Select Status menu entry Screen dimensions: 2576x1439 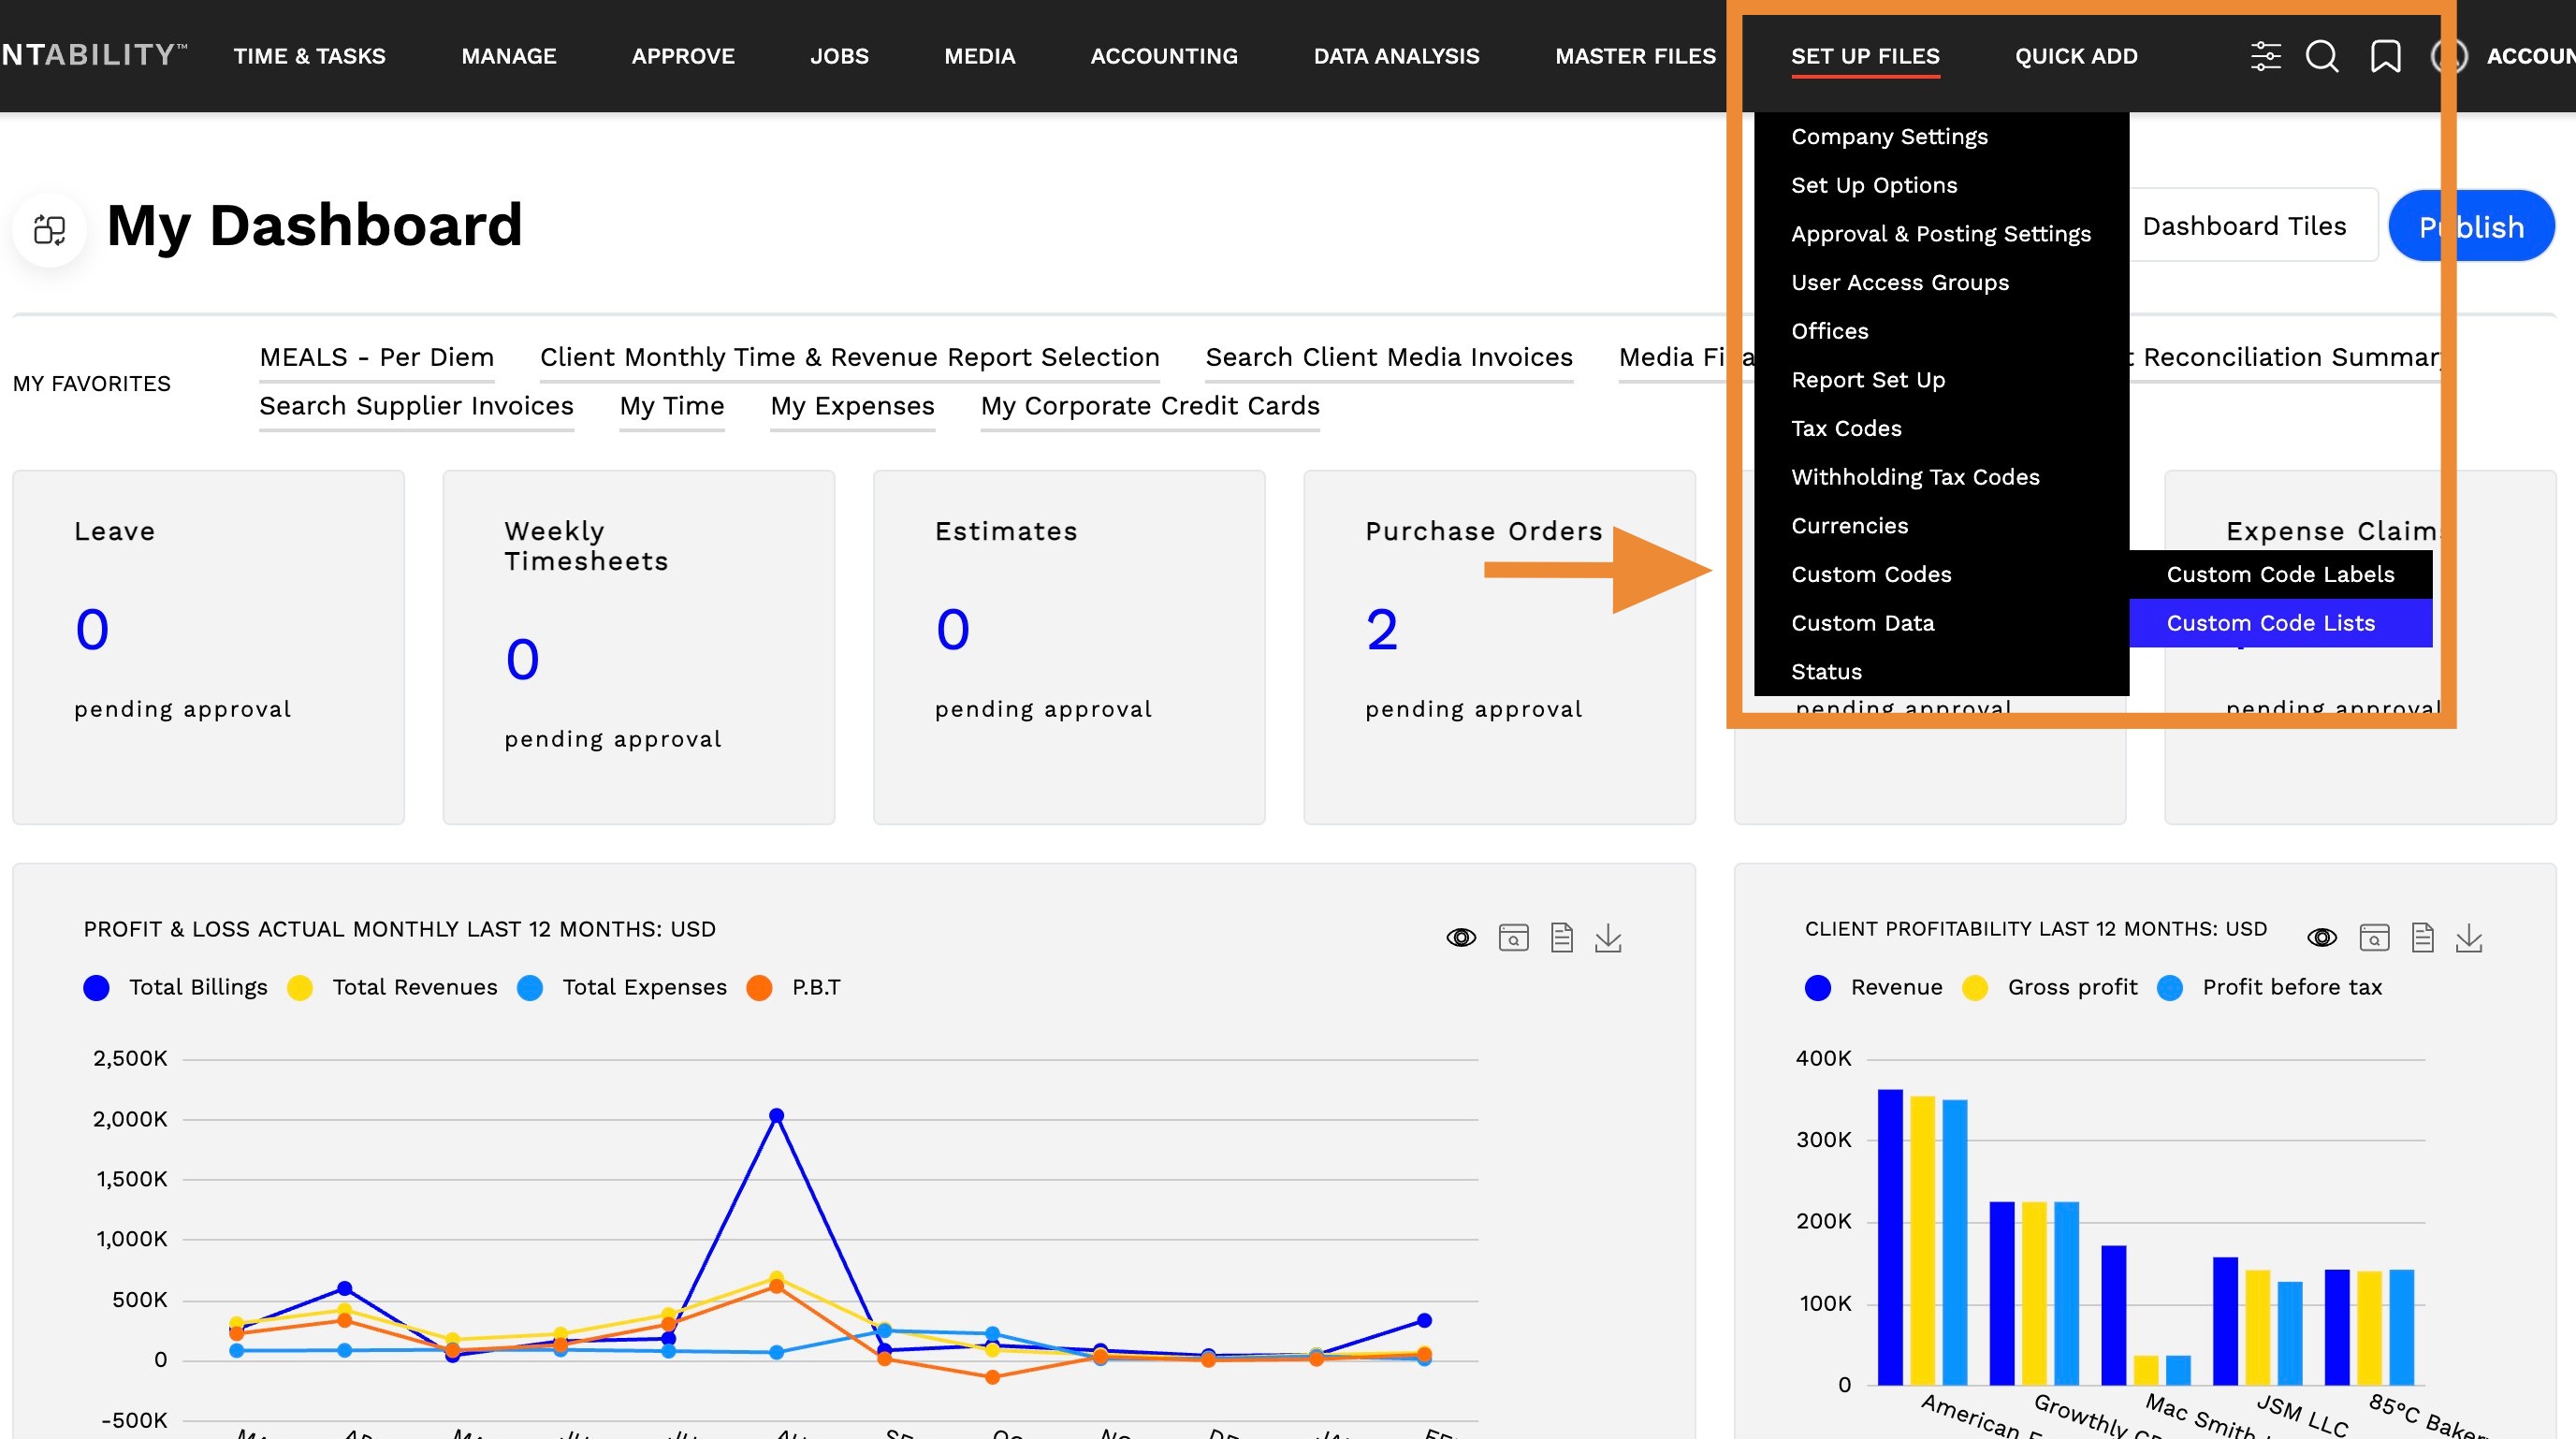coord(1941,671)
